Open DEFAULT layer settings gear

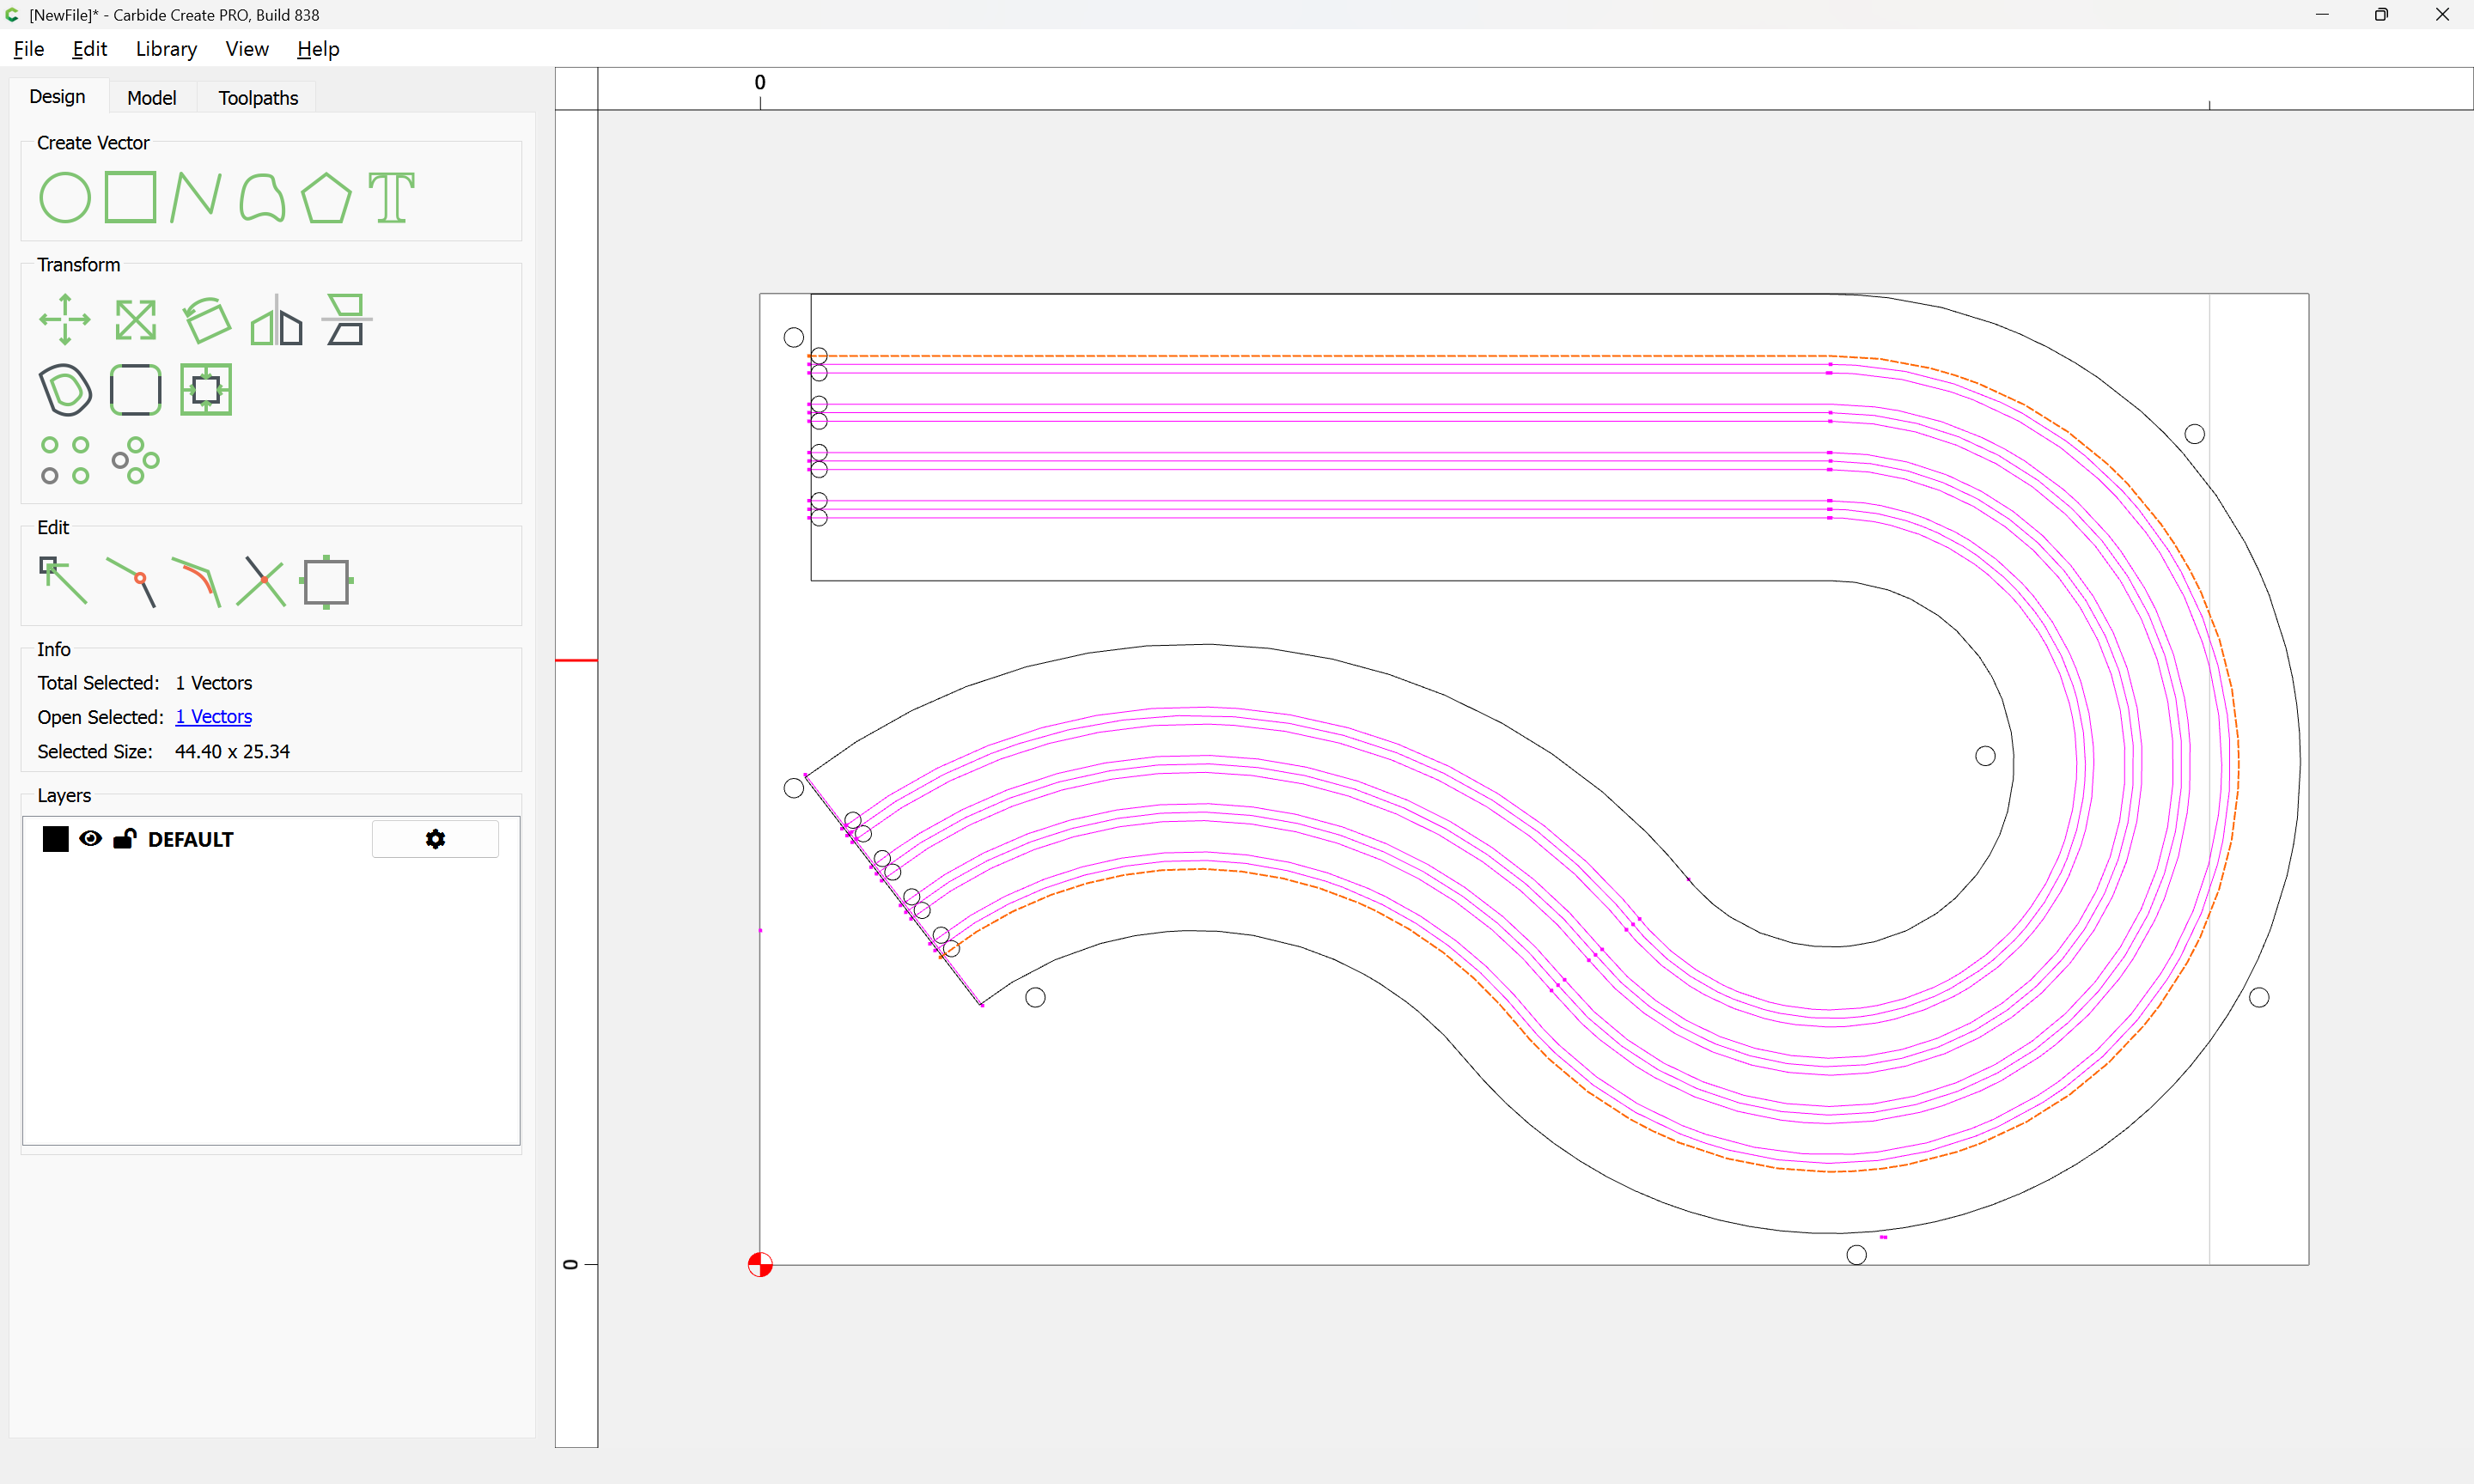(435, 839)
